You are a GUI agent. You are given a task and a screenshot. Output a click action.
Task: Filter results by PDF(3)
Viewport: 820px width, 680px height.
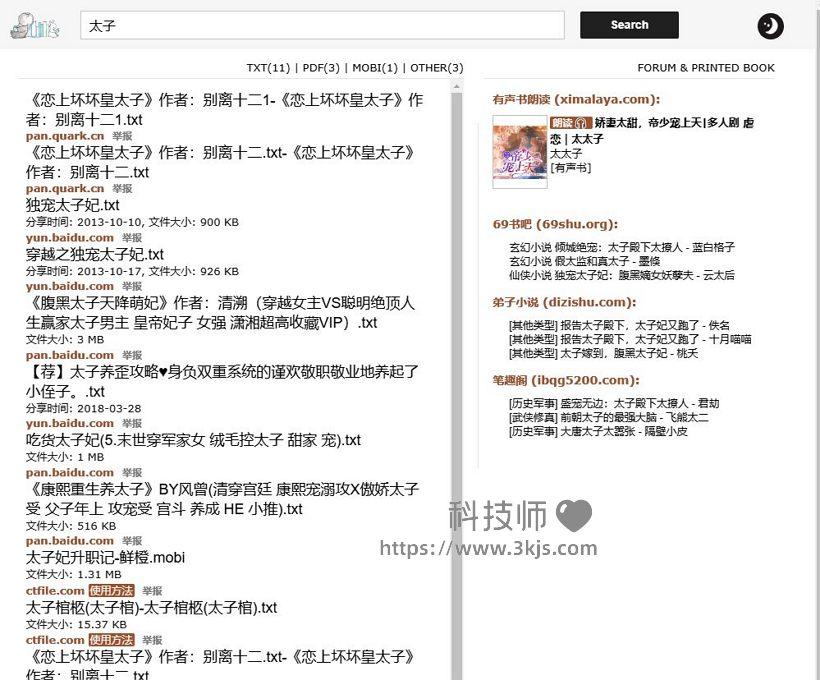(x=321, y=68)
